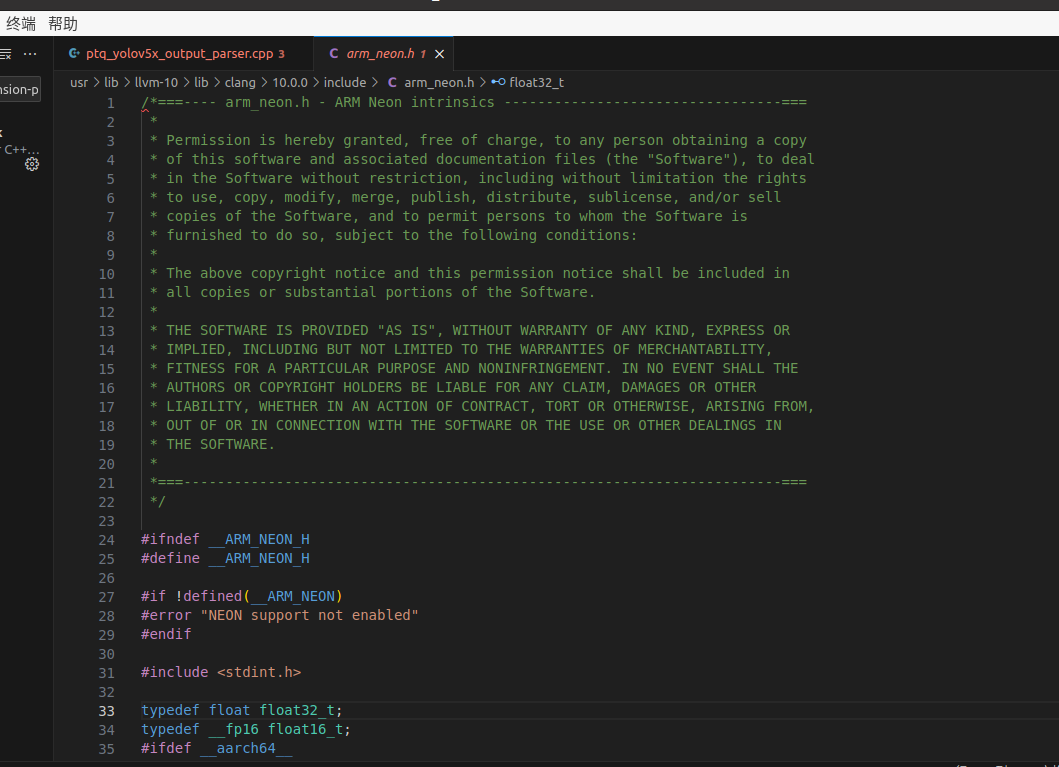Screen dimensions: 1059x767
Task: Select 'include' breadcrumb segment
Action: point(344,82)
